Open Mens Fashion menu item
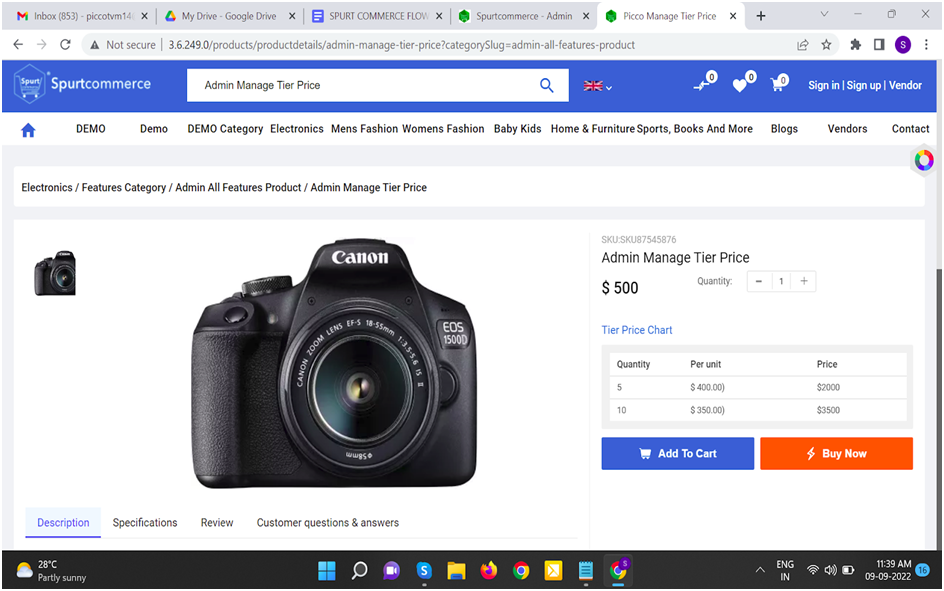The image size is (944, 591). click(x=364, y=129)
